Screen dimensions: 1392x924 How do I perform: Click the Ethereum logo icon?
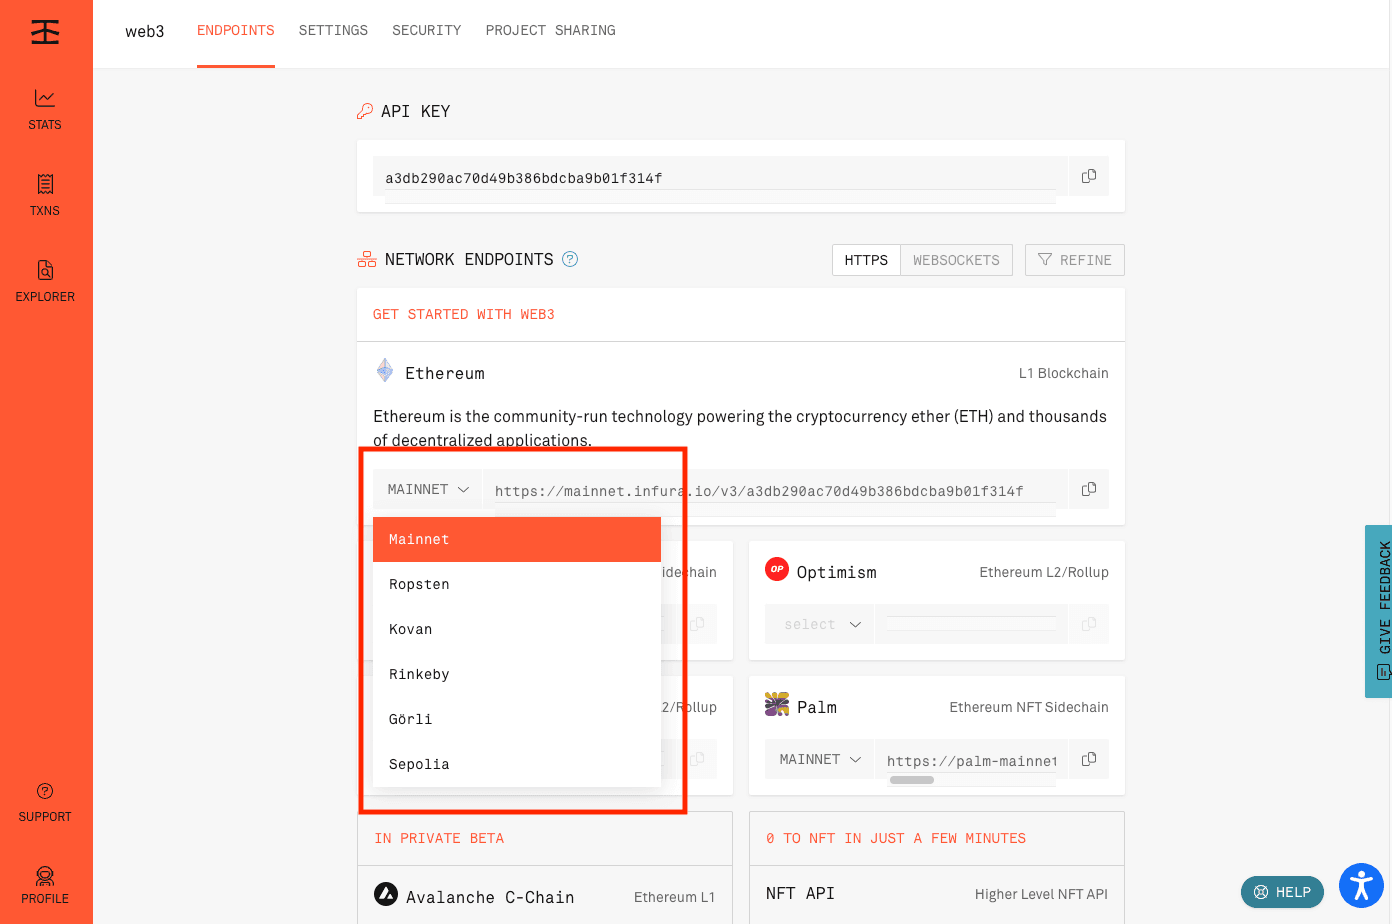coord(385,371)
